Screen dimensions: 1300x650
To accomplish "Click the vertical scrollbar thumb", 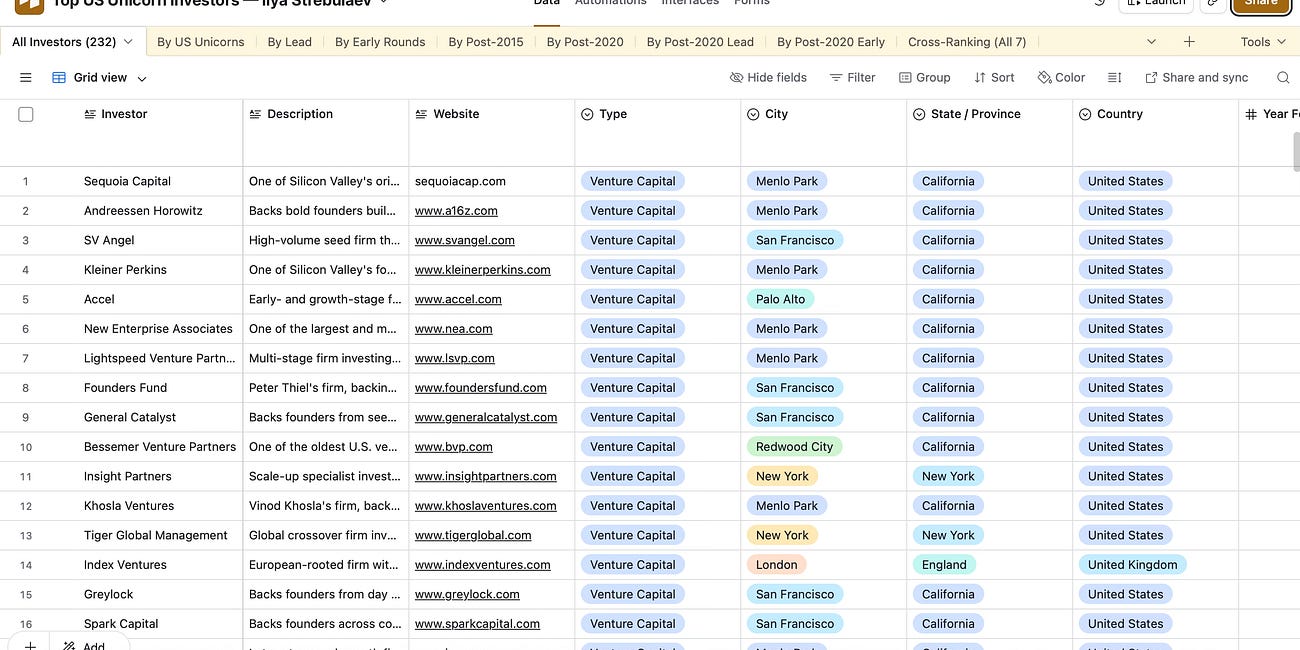I will (x=1296, y=151).
